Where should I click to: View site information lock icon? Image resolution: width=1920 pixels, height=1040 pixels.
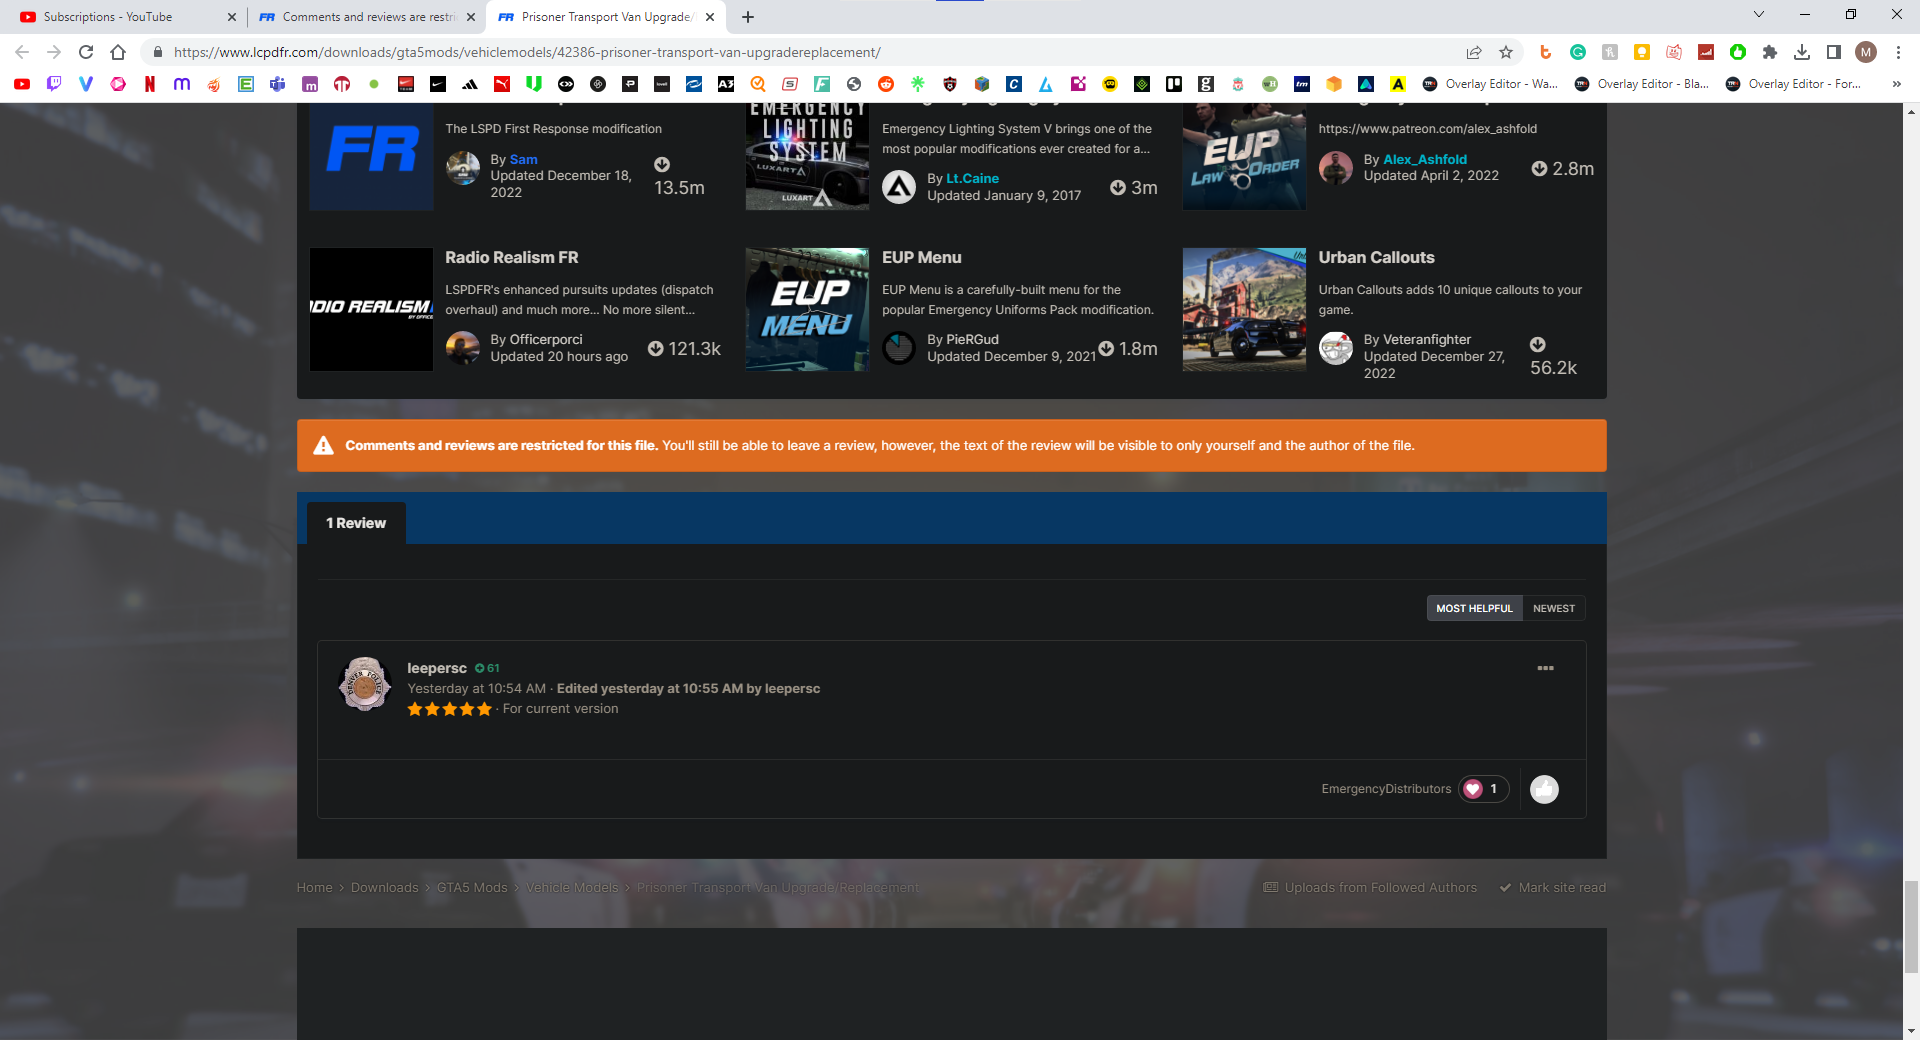click(x=157, y=52)
